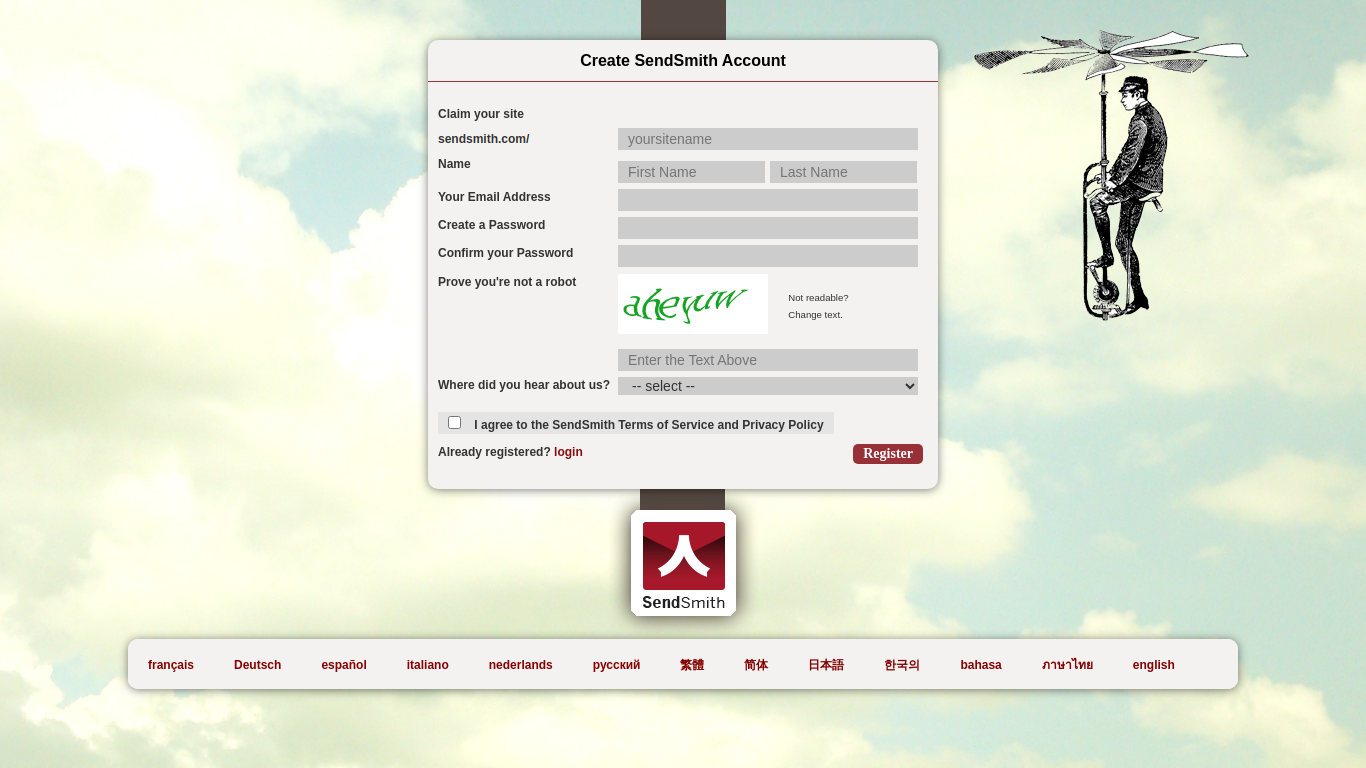
Task: Switch language to русский
Action: tap(616, 665)
